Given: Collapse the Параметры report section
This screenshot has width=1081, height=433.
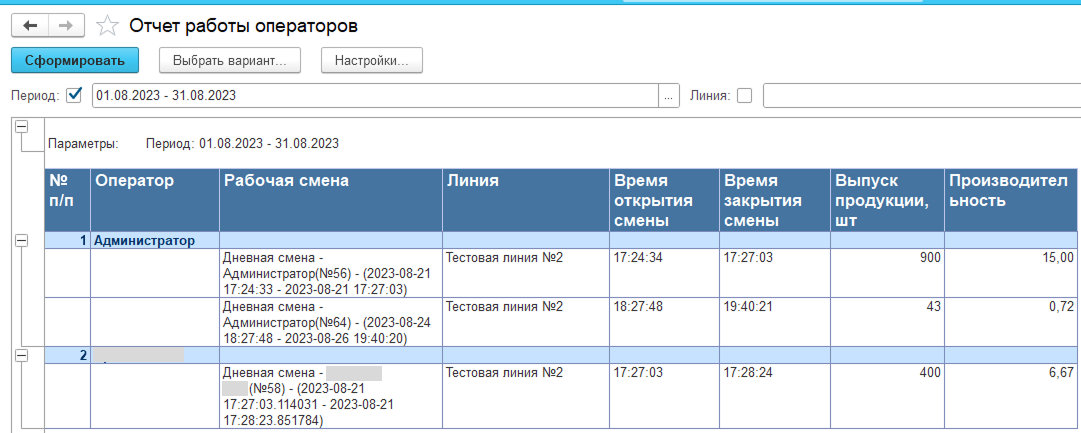Looking at the screenshot, I should pos(22,127).
